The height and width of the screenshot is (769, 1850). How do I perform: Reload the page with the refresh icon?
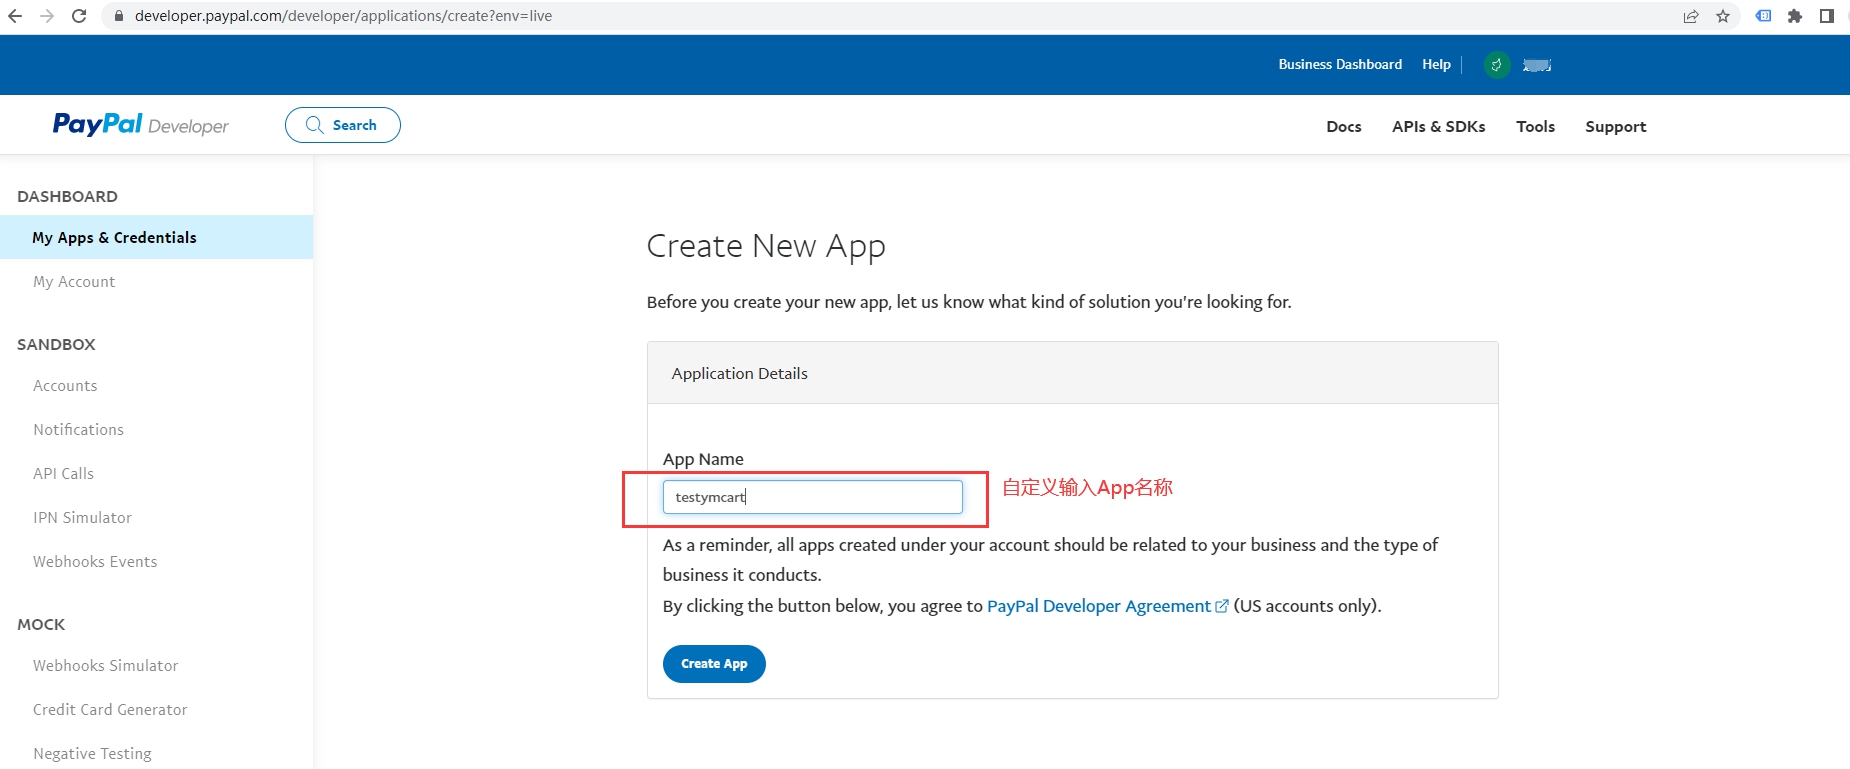(x=79, y=16)
